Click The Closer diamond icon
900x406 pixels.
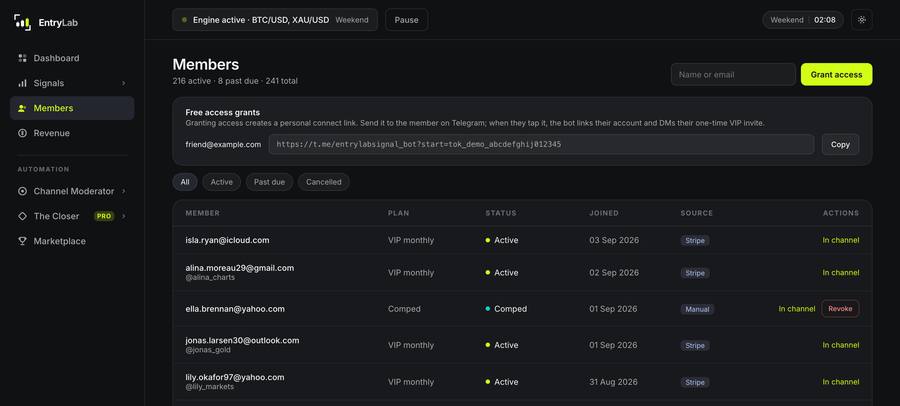[22, 216]
